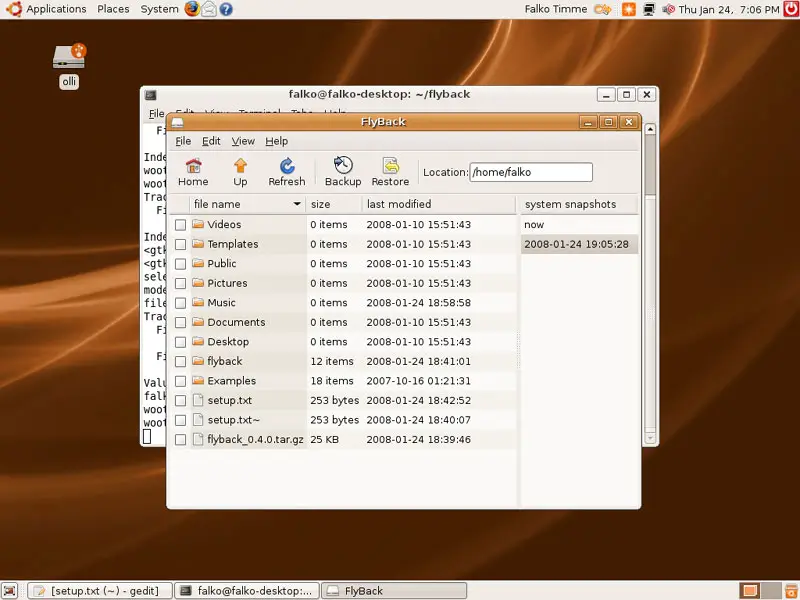
Task: Click the Home toolbar icon in FlyBack
Action: point(193,172)
